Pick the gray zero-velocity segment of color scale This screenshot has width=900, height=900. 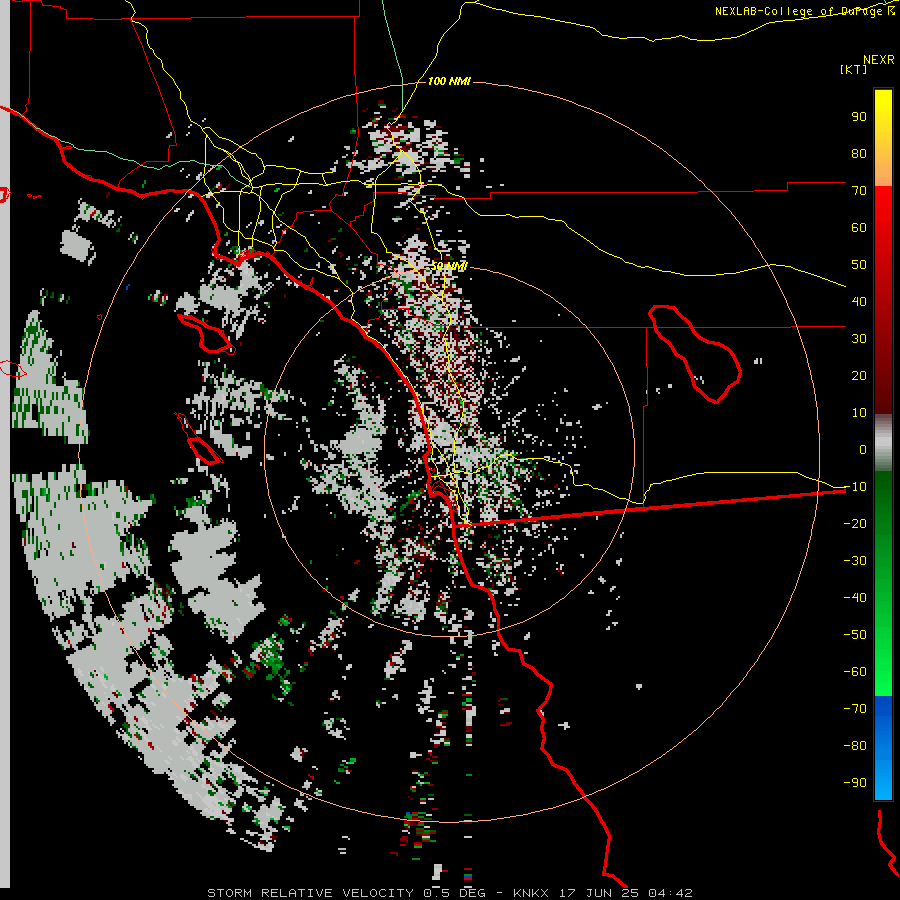(883, 443)
